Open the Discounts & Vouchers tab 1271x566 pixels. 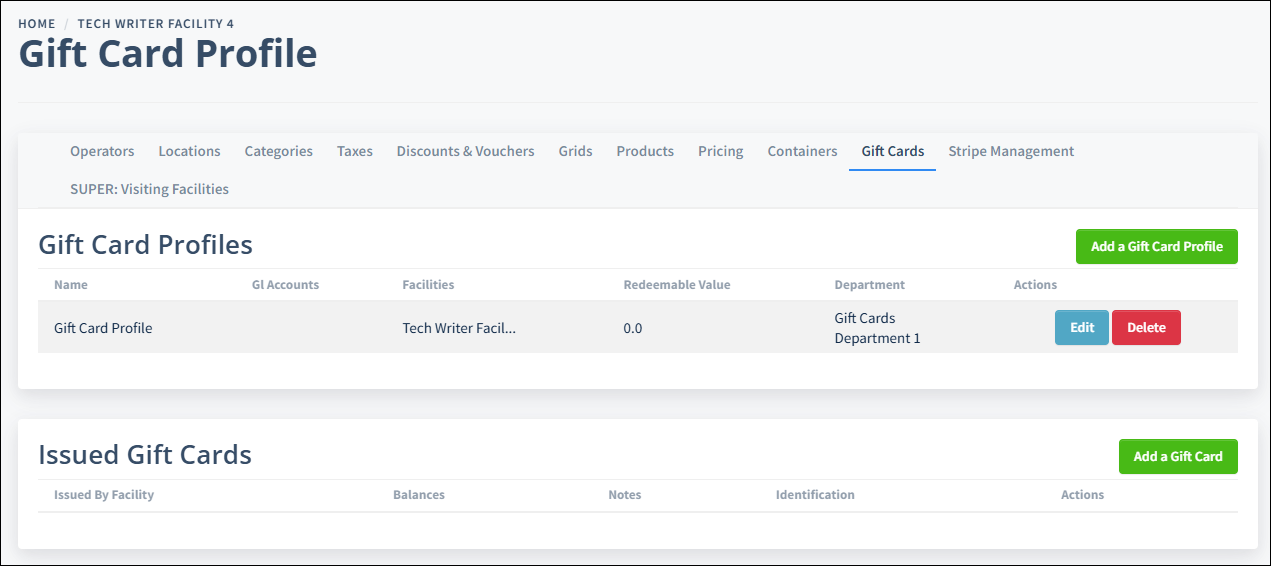[465, 151]
